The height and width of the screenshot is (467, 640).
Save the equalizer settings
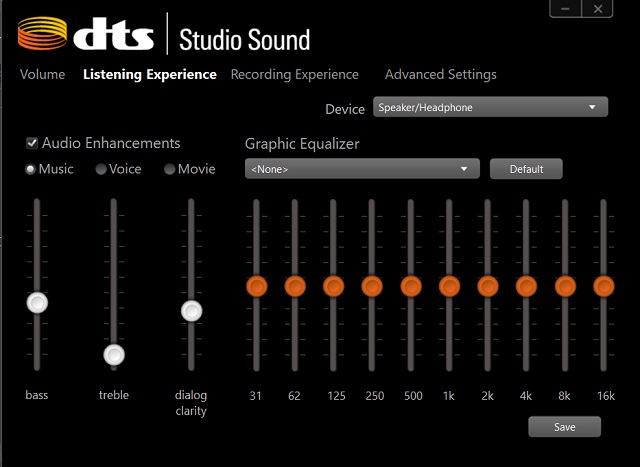(x=564, y=427)
